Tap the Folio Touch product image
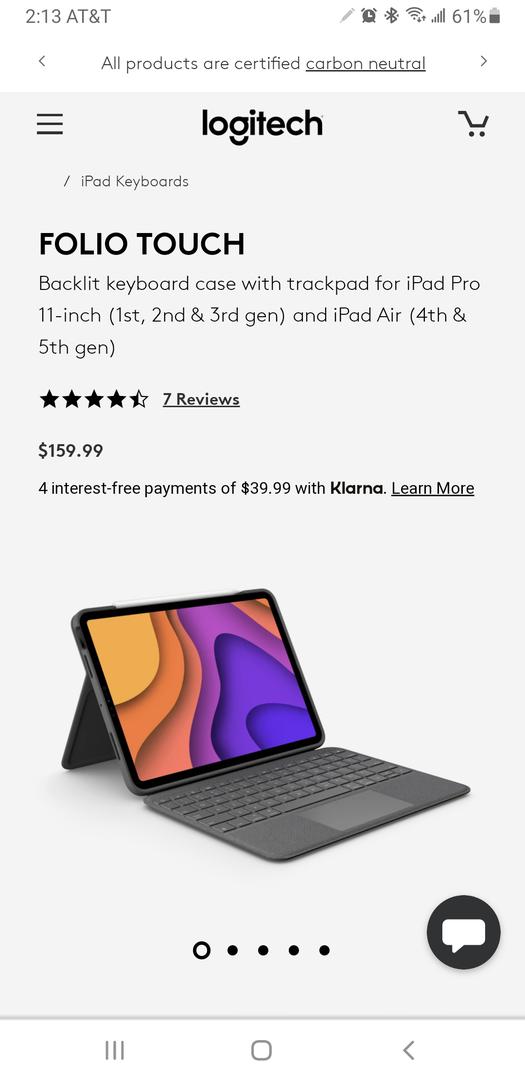 click(x=265, y=724)
